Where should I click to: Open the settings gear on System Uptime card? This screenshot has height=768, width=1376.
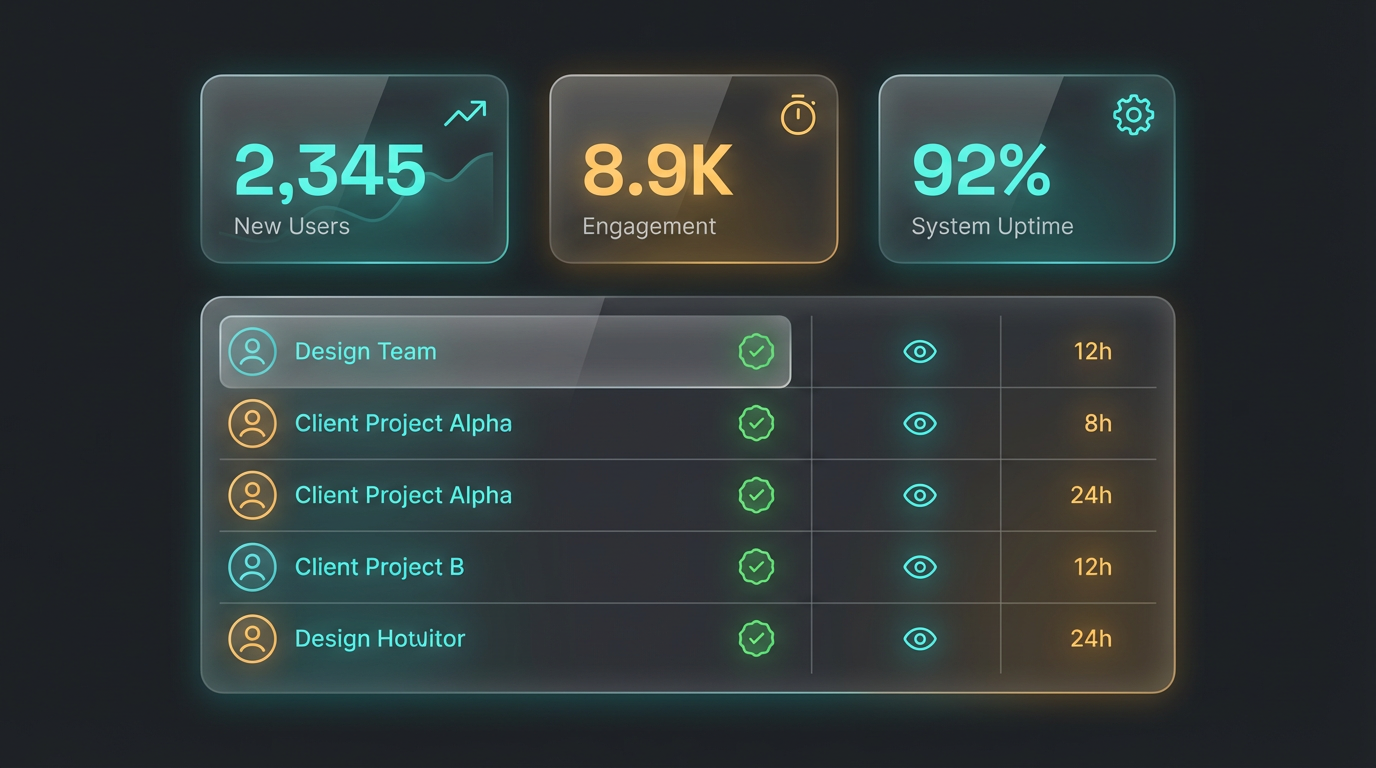(1133, 114)
